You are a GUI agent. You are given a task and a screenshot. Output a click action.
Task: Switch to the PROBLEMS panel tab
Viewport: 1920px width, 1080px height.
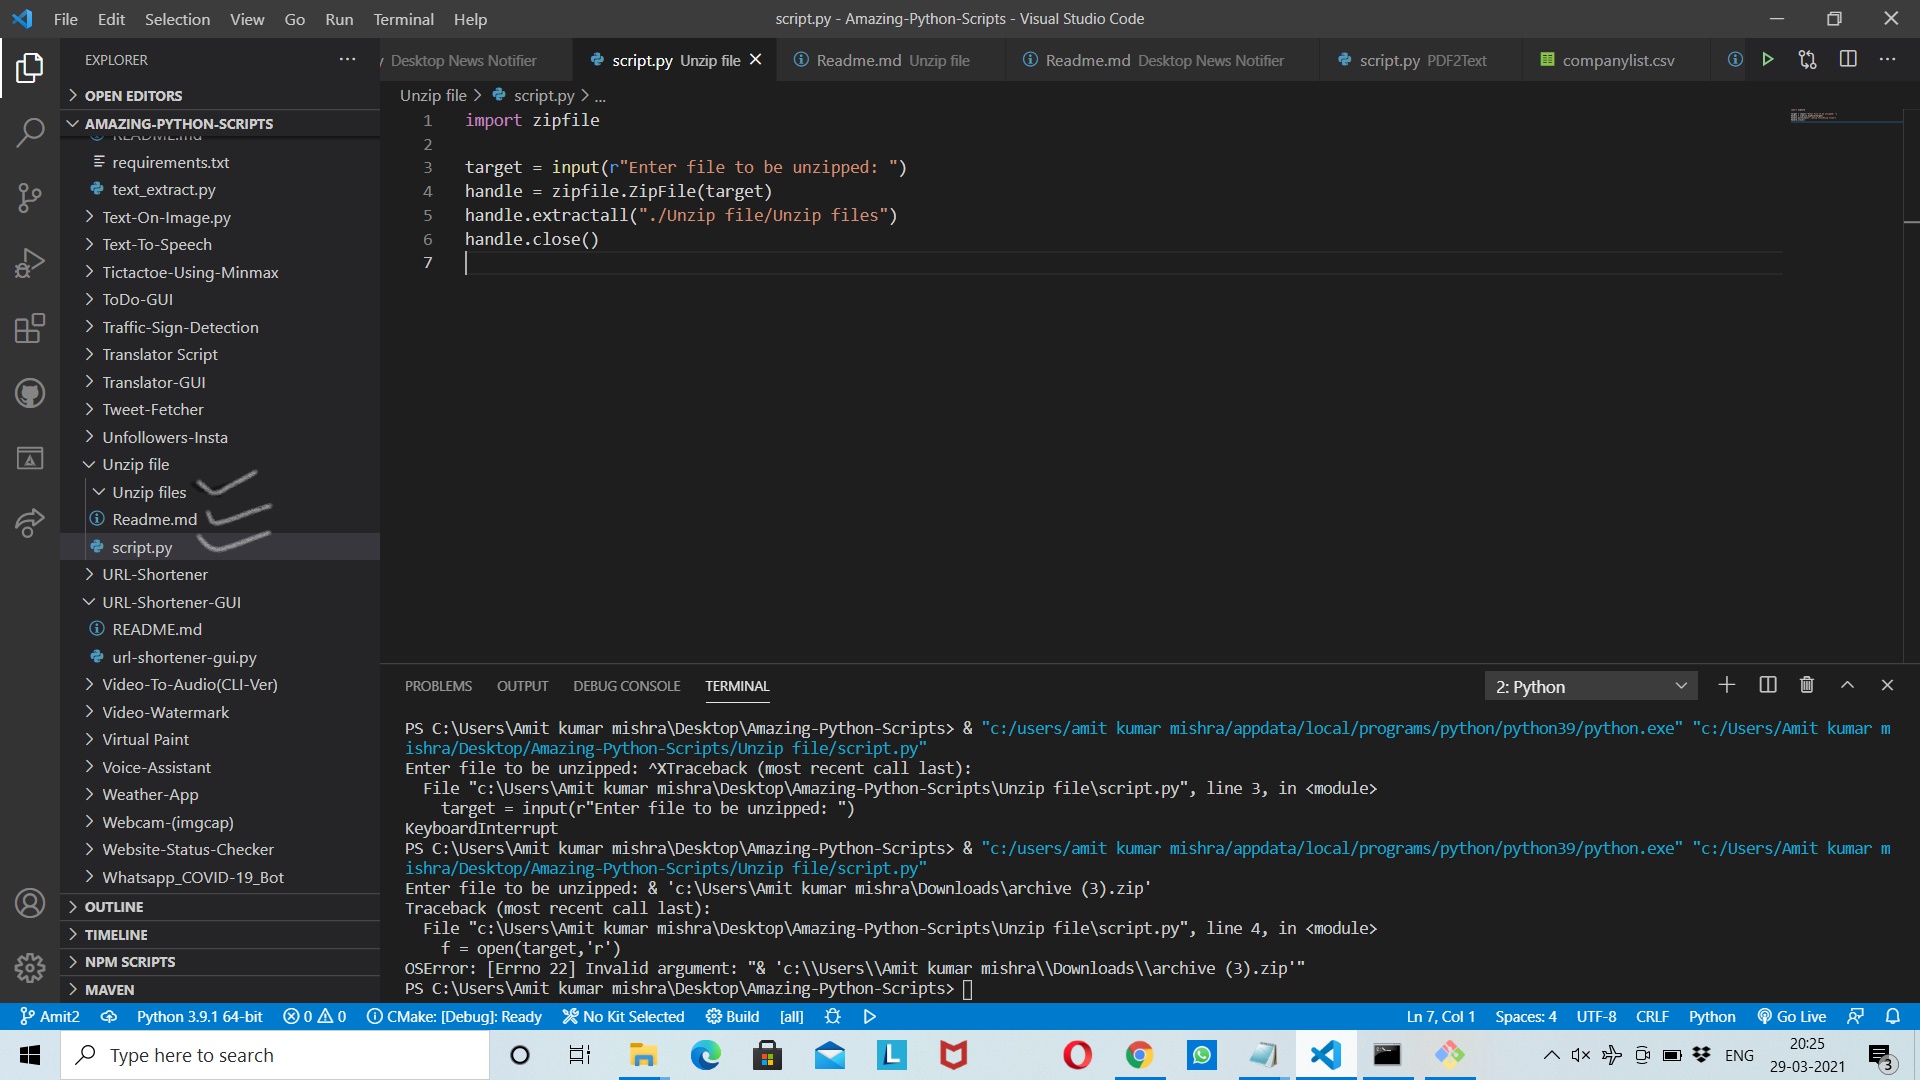coord(438,686)
